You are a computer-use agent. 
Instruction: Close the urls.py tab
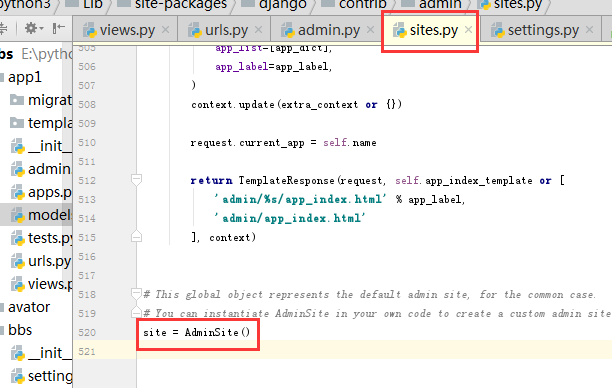coord(258,30)
